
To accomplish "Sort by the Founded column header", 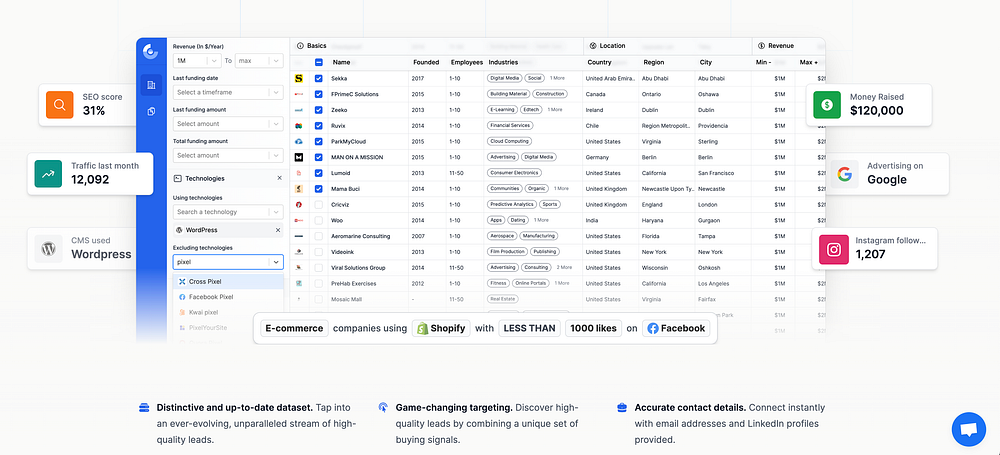I will click(x=426, y=63).
